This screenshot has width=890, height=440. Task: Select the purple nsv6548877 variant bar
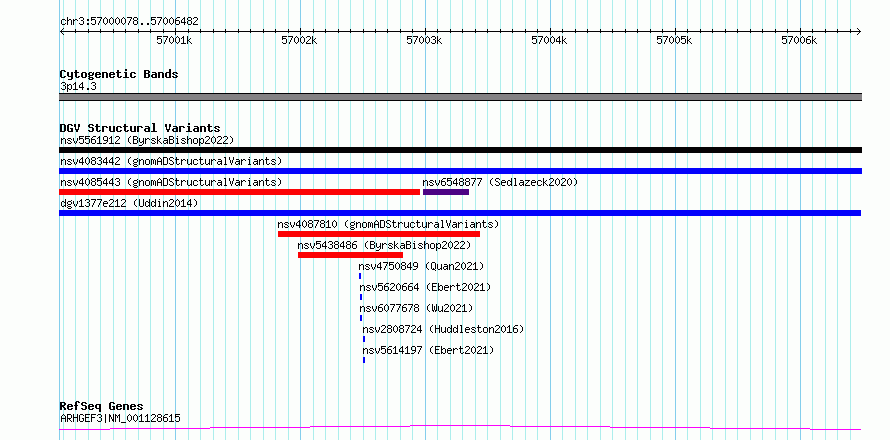pyautogui.click(x=446, y=192)
